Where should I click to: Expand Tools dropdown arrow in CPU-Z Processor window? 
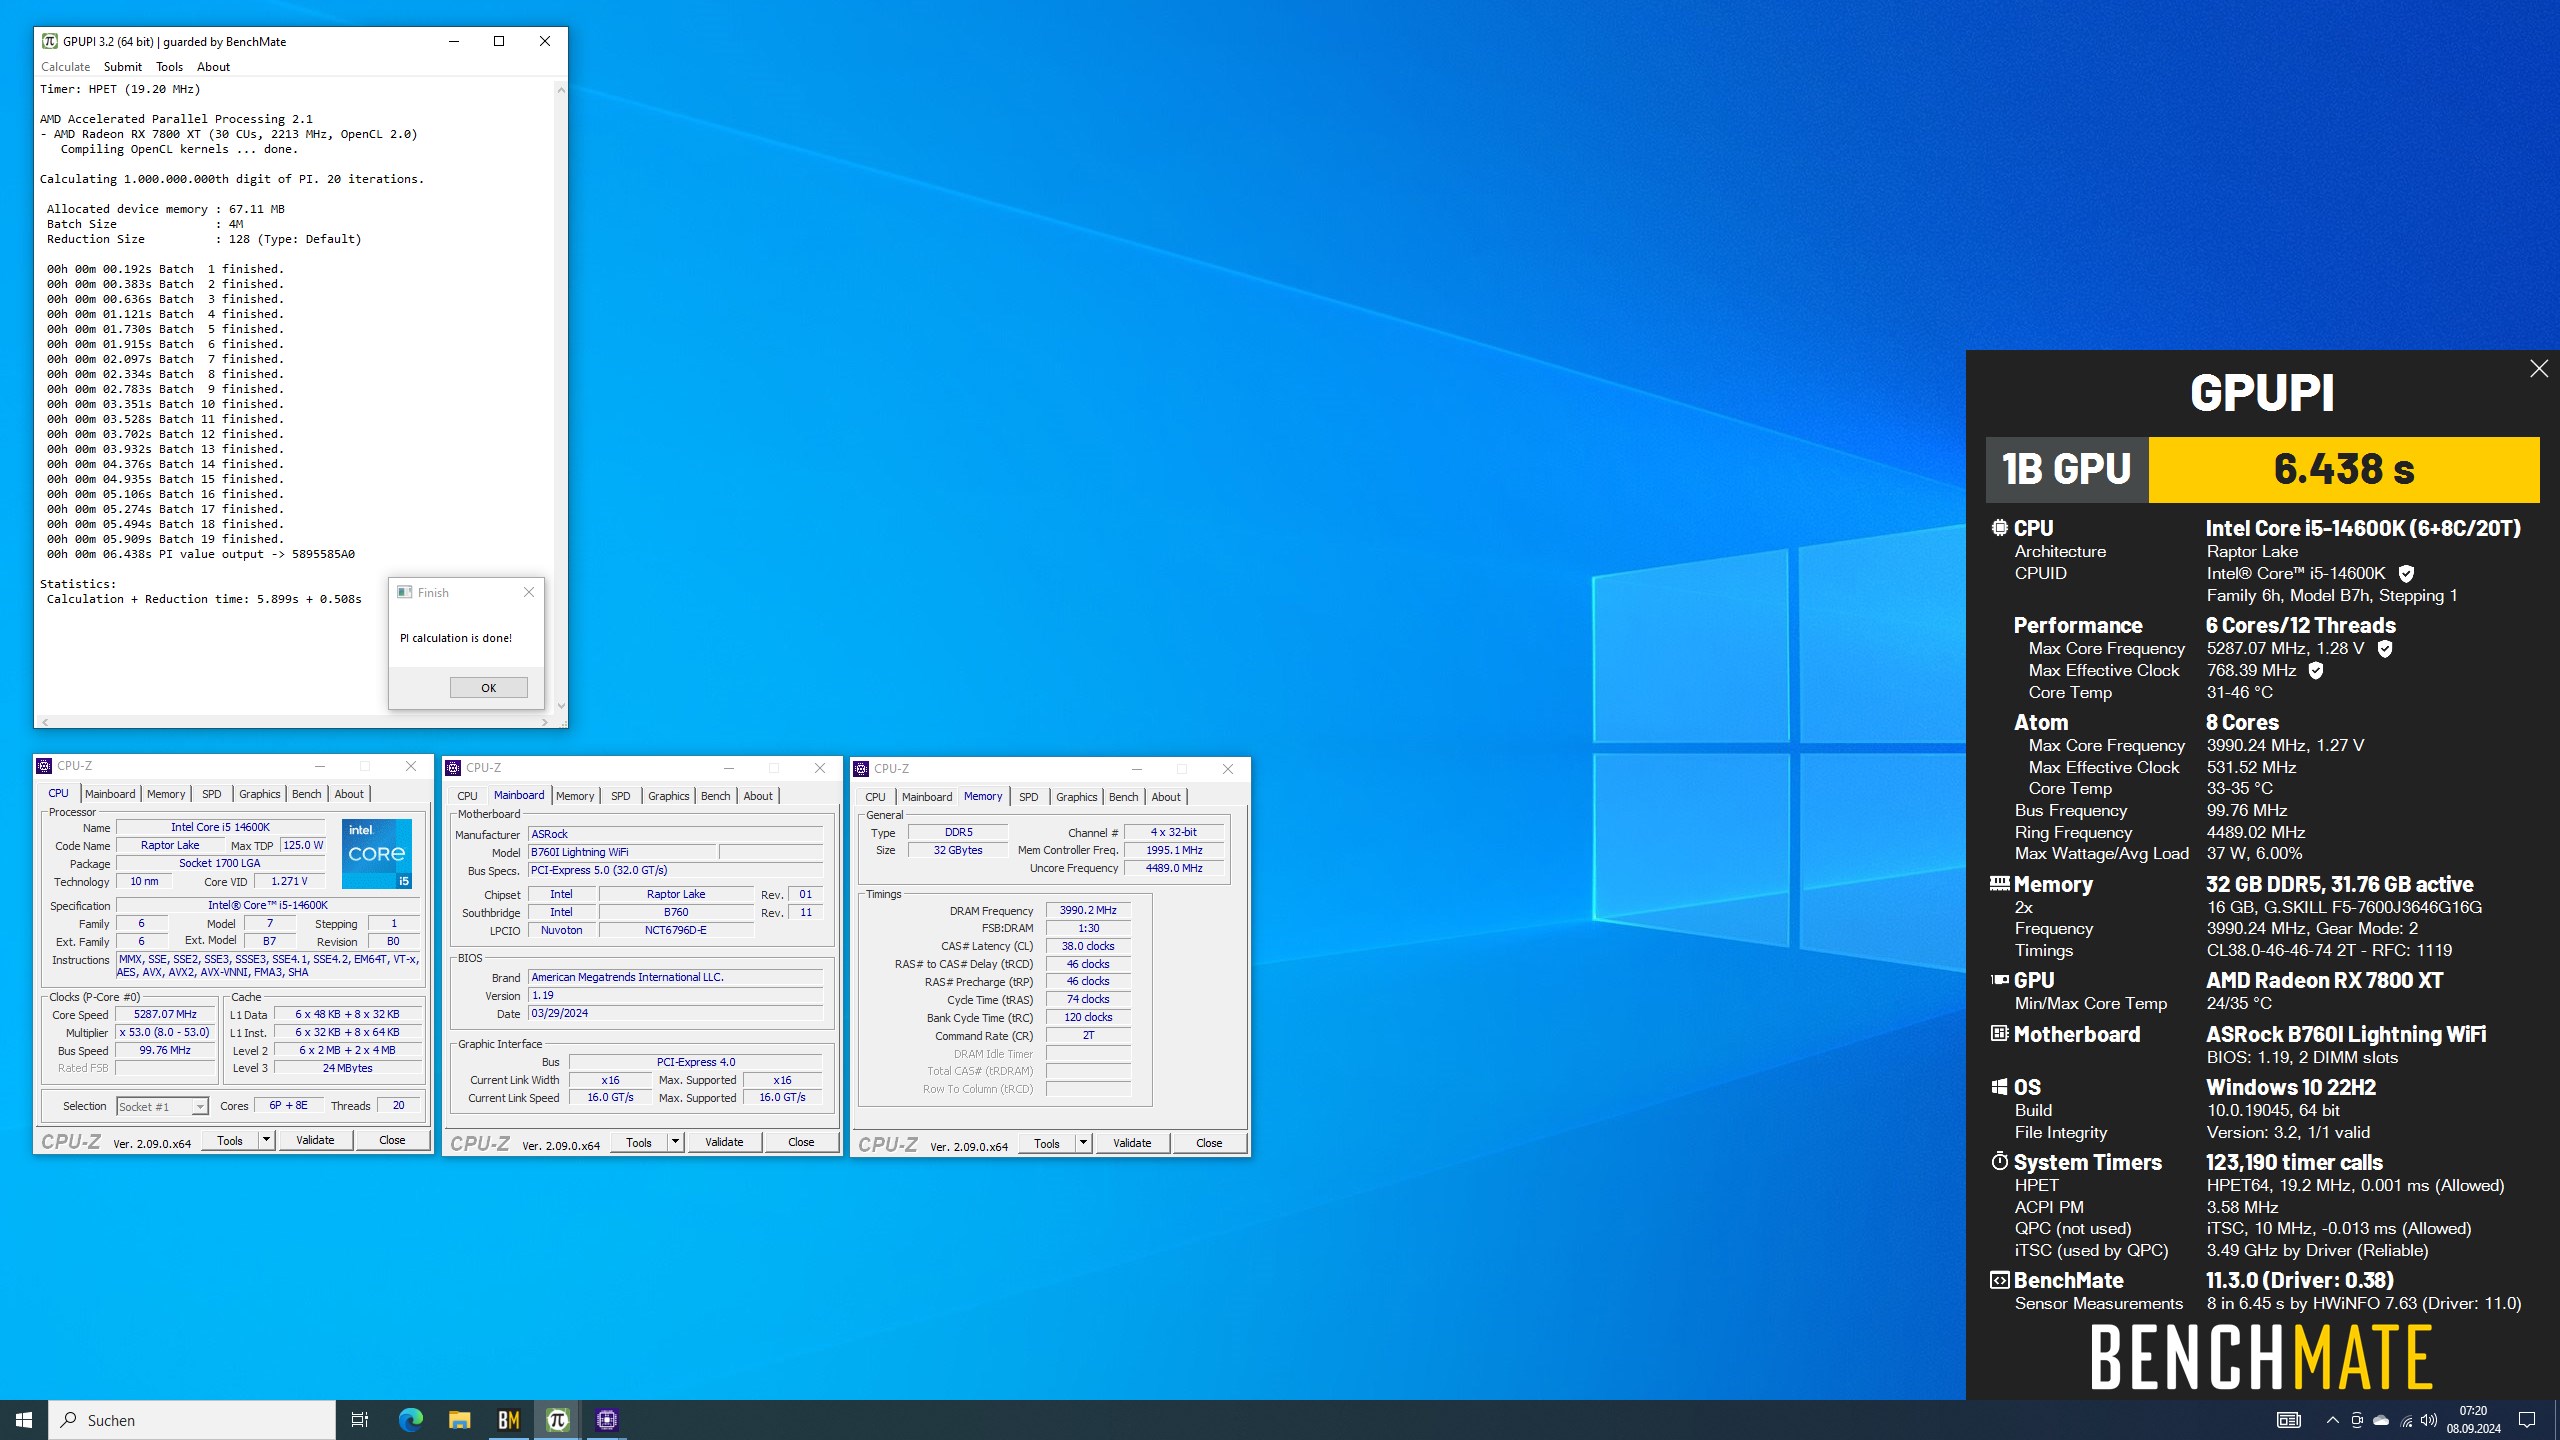point(266,1140)
